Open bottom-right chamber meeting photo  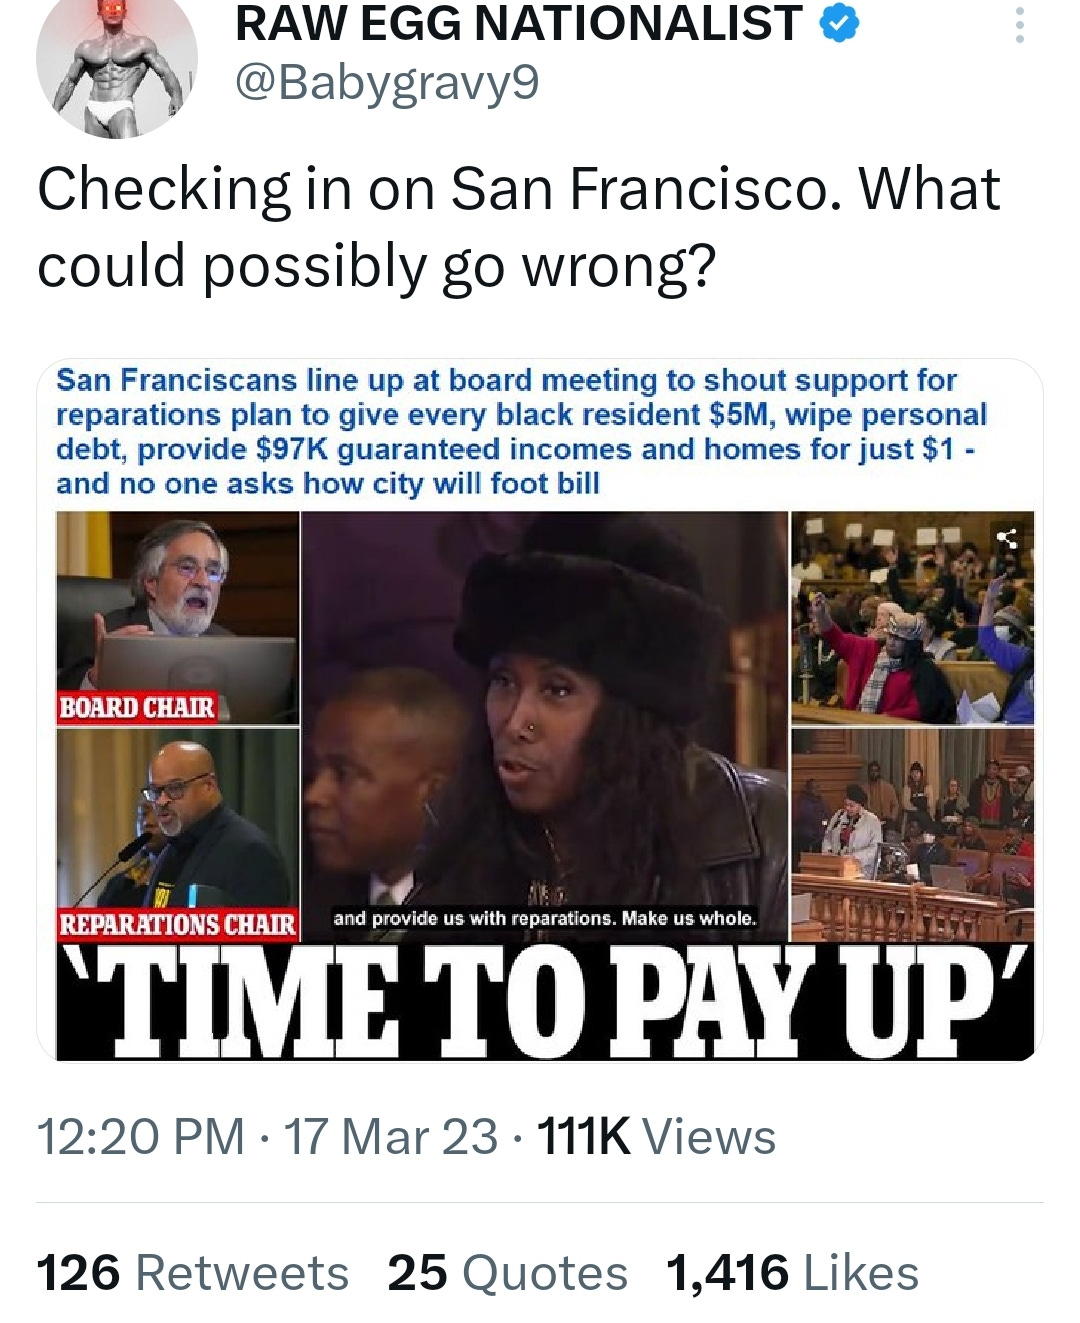(x=912, y=835)
